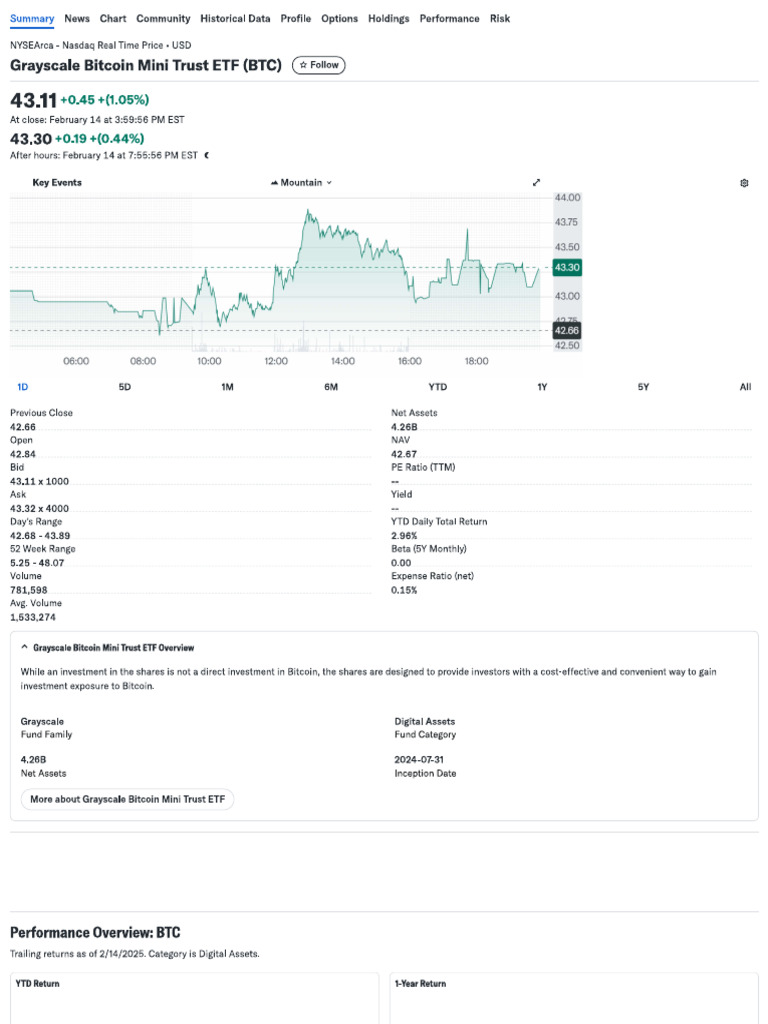Select the 5D chart range
This screenshot has width=768, height=1024.
point(125,387)
